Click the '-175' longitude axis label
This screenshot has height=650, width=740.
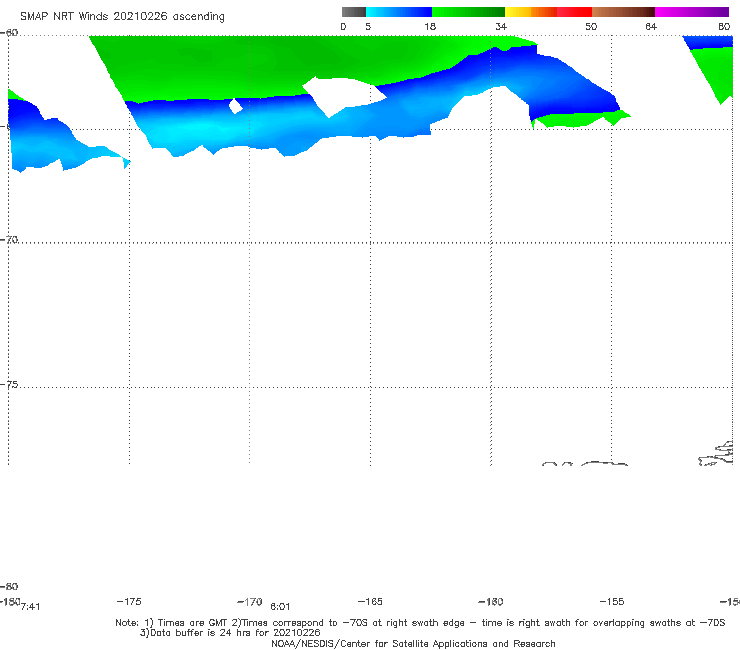(x=129, y=602)
